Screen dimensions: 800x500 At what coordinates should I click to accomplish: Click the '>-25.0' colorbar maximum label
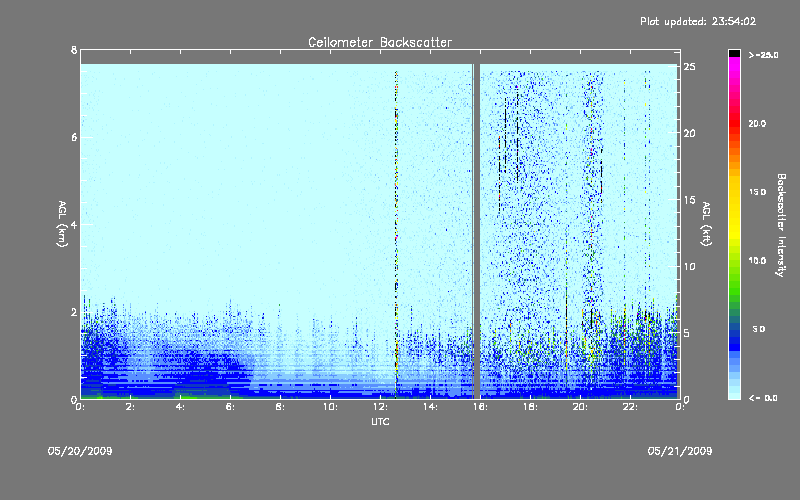763,55
